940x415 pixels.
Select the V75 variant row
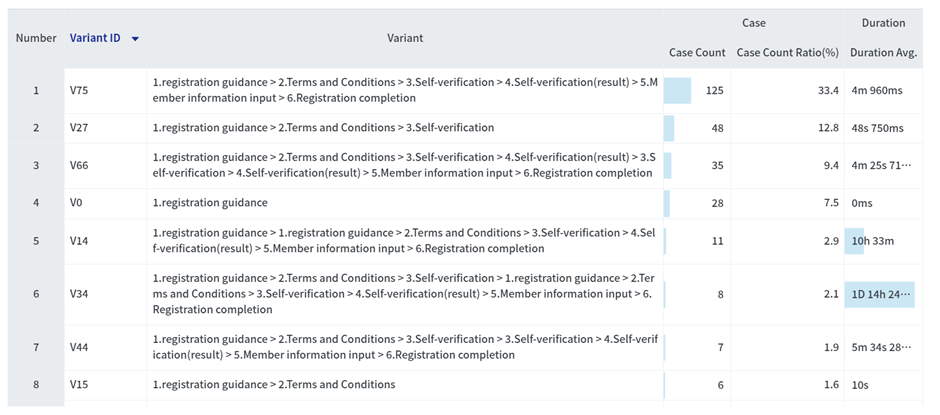tap(405, 90)
